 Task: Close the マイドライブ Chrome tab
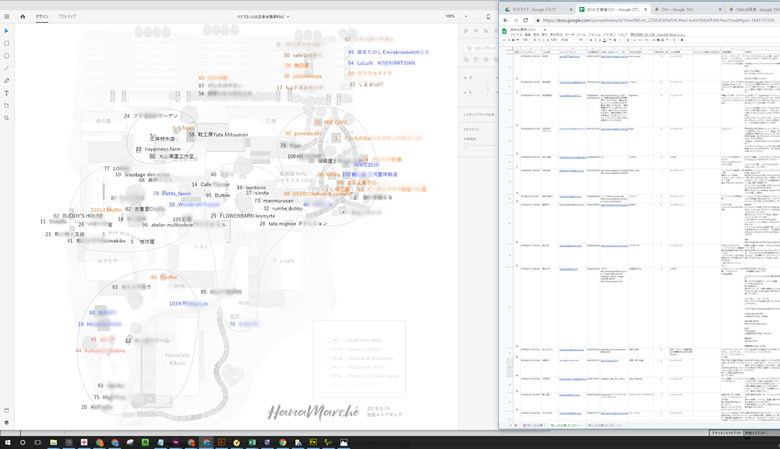pyautogui.click(x=571, y=9)
